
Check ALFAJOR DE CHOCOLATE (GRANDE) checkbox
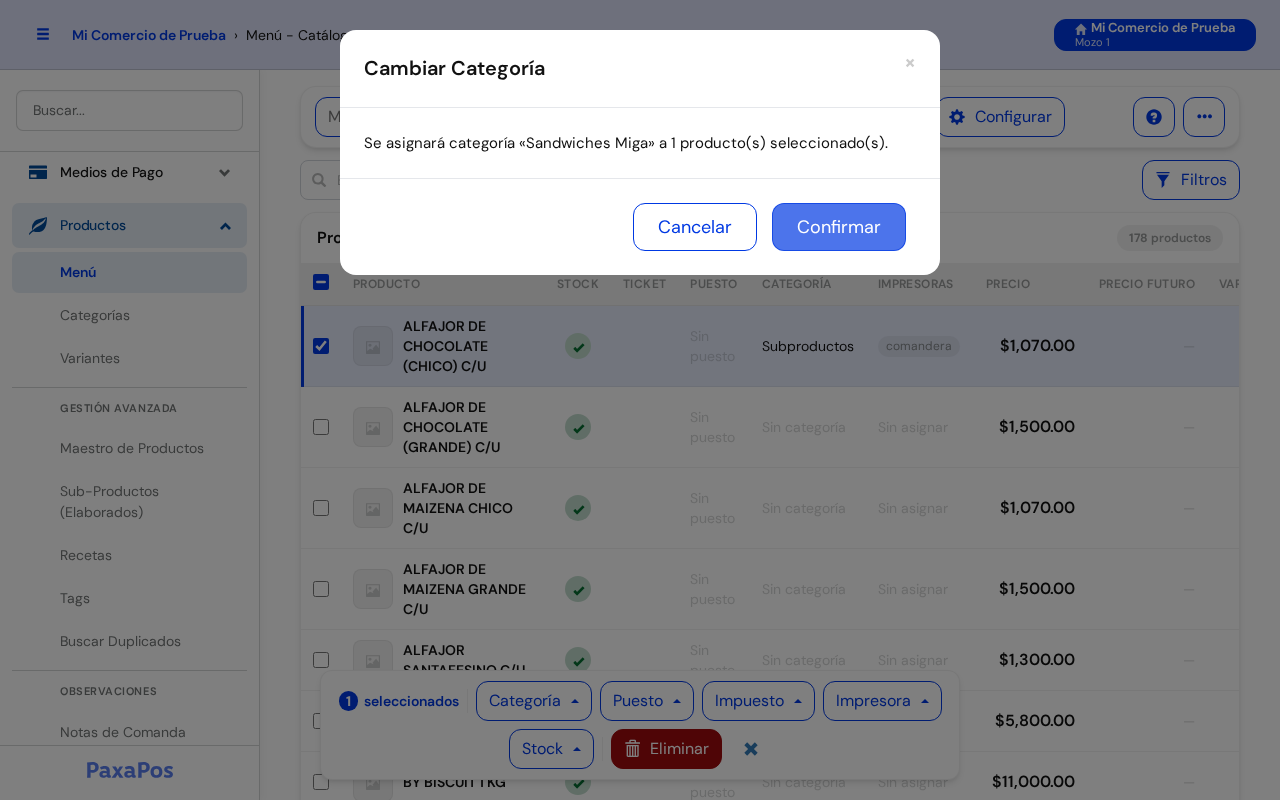321,427
